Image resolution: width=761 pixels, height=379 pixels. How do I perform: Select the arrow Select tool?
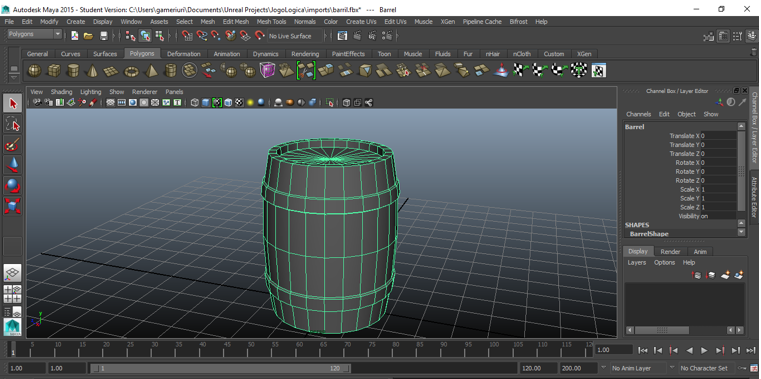click(13, 103)
